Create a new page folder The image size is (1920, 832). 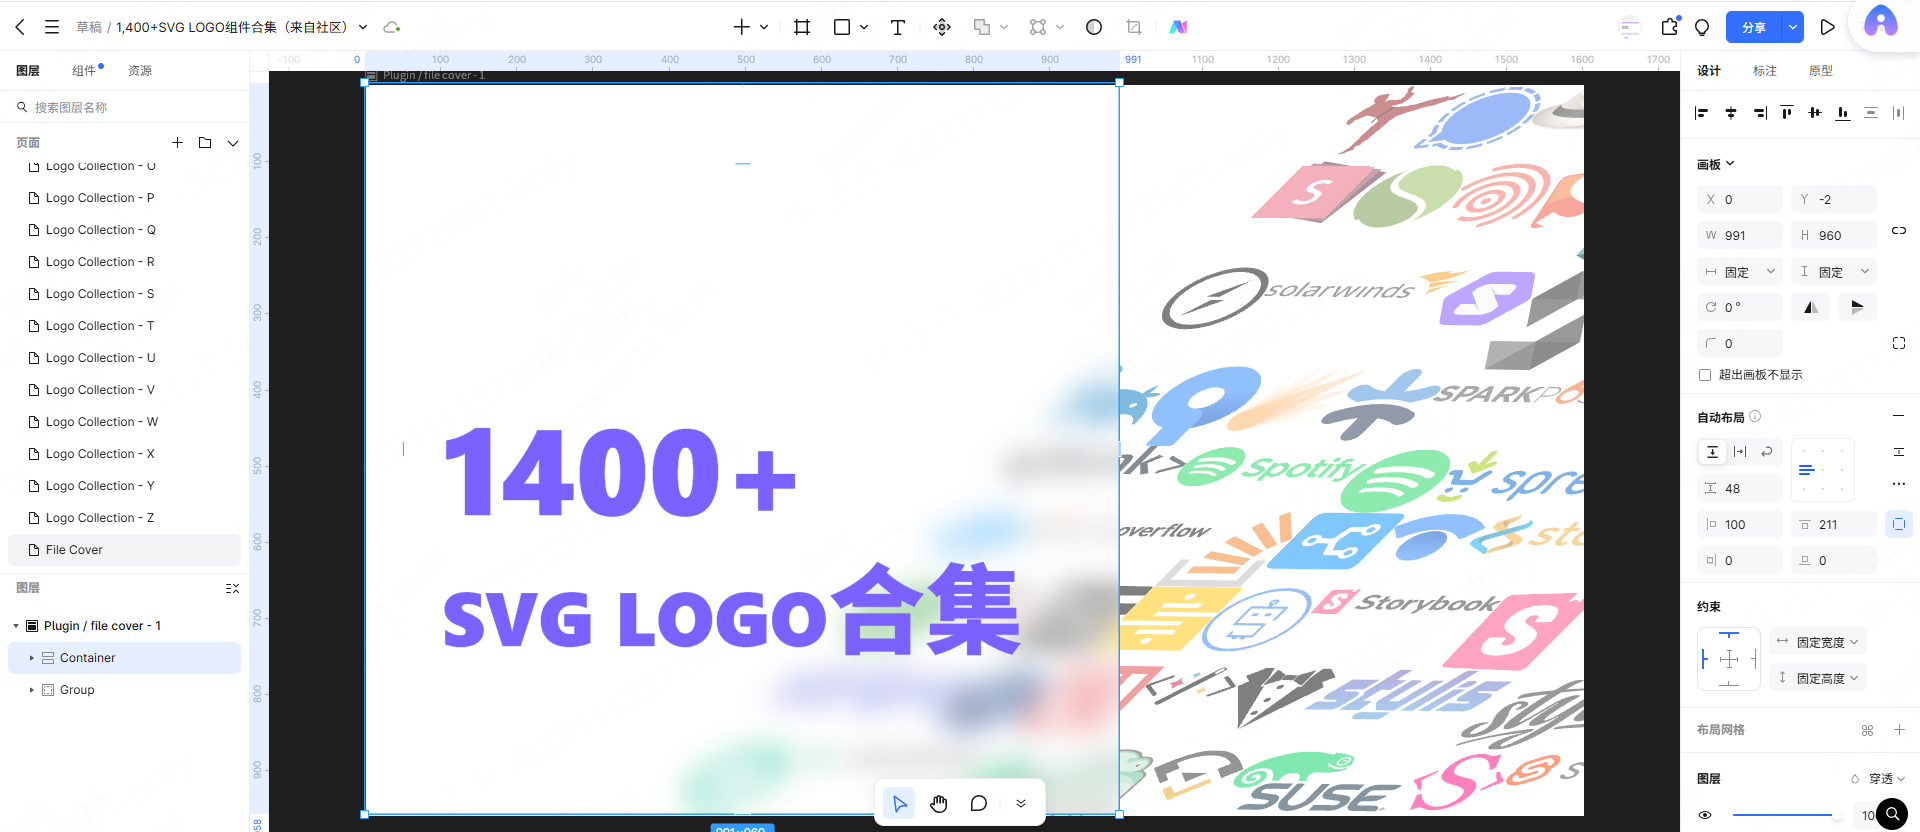205,143
